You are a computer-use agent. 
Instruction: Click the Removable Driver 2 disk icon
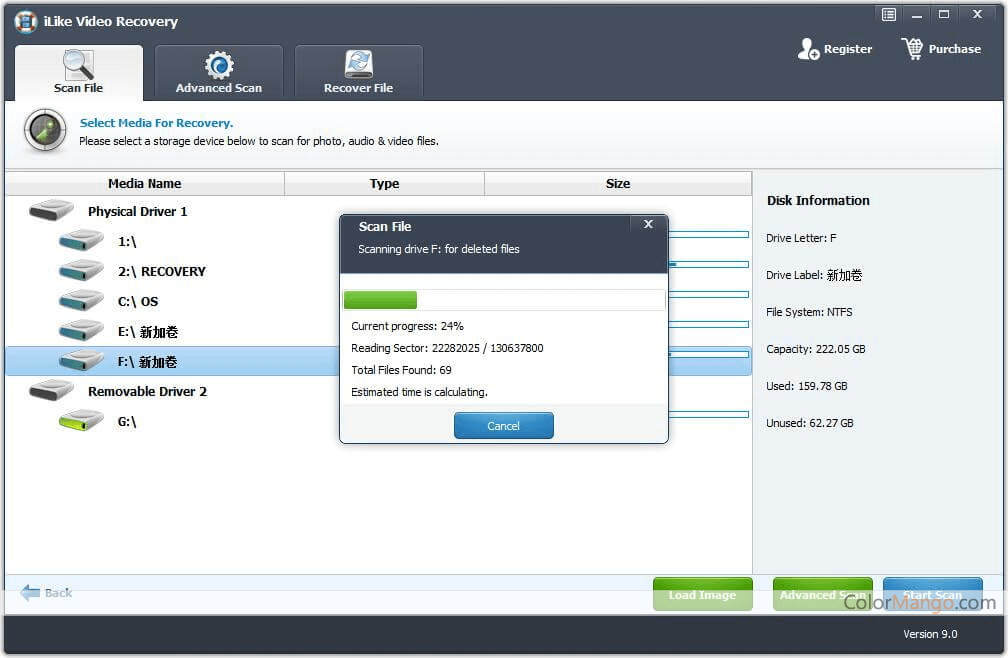51,390
